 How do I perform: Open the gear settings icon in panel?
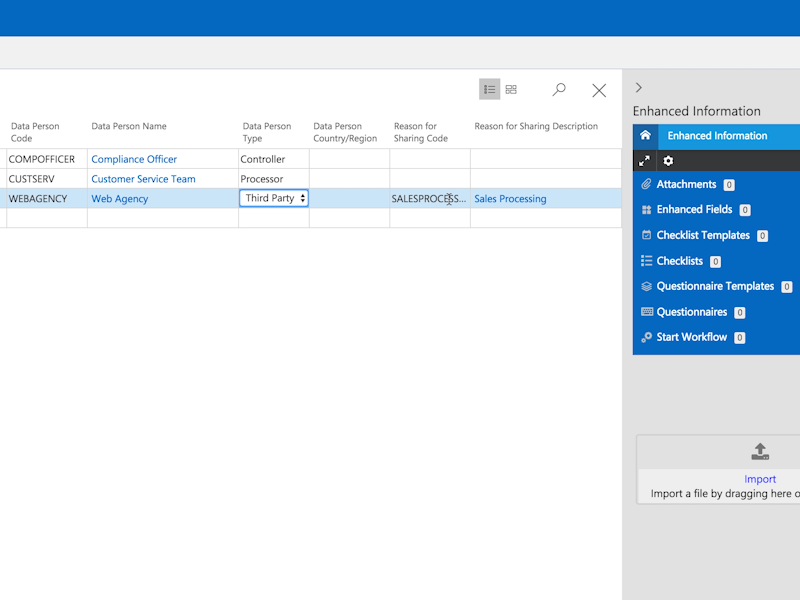coord(668,161)
